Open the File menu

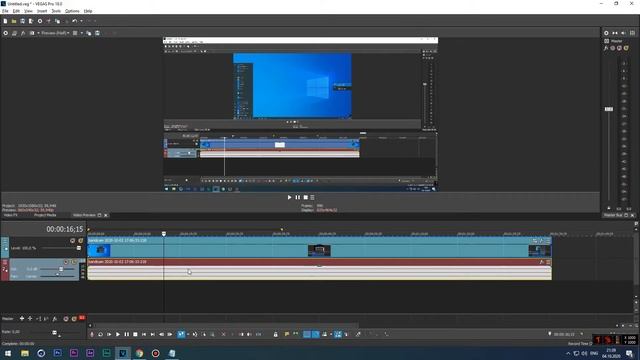point(5,11)
